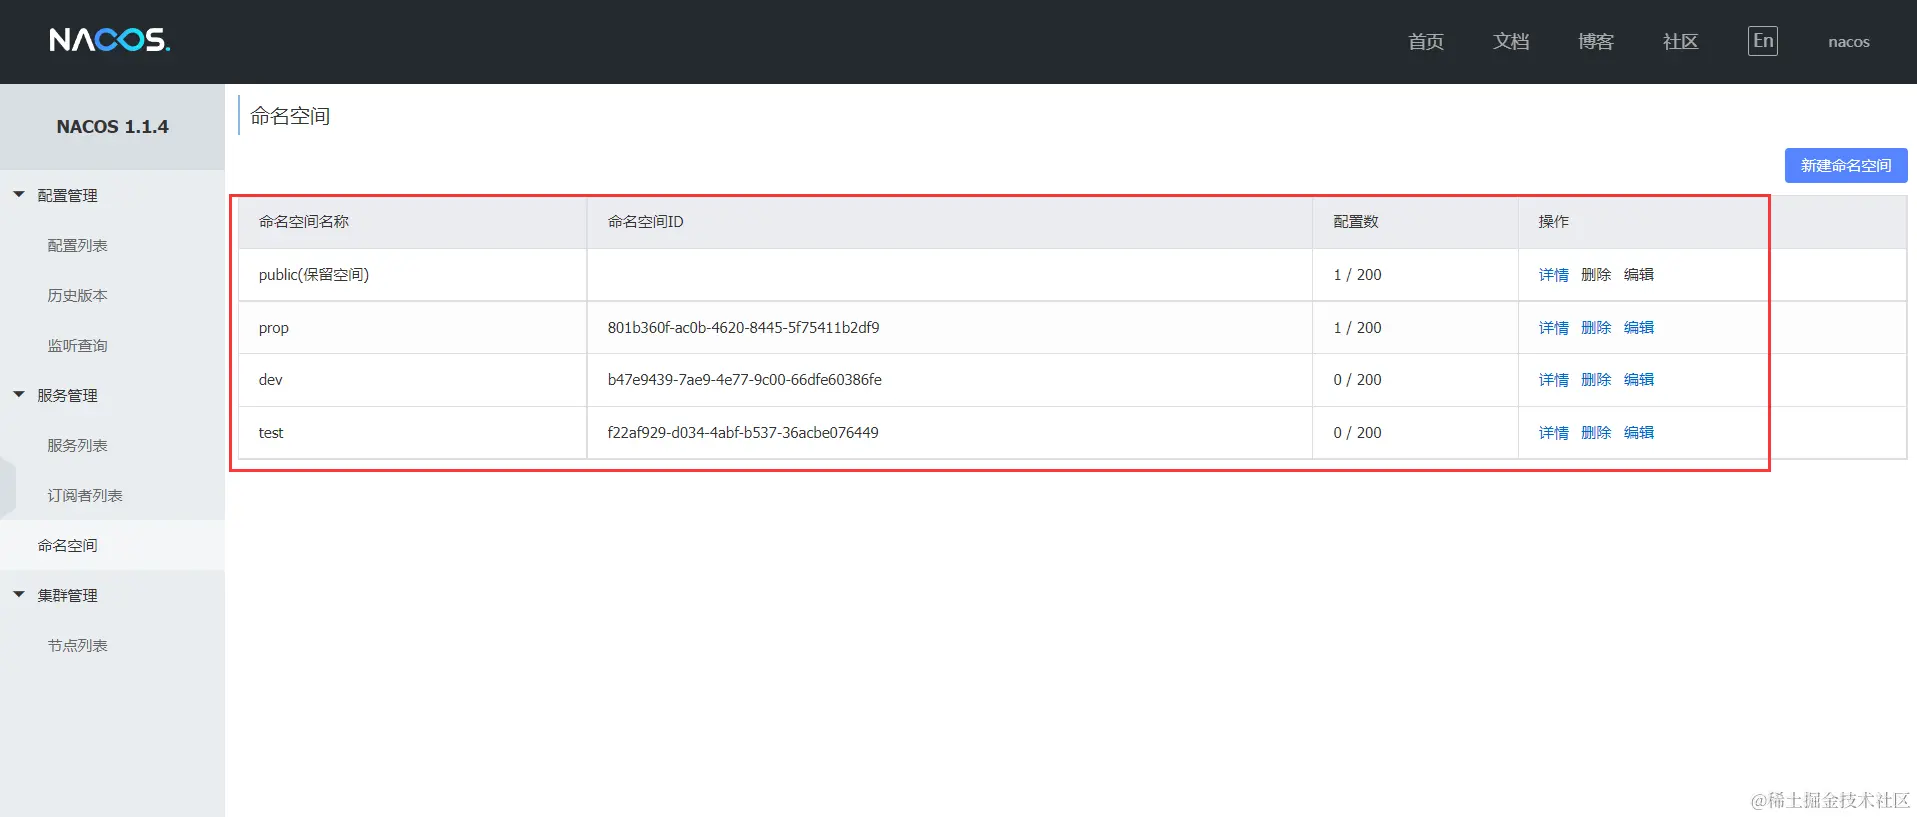Delete the test namespace

pyautogui.click(x=1596, y=433)
